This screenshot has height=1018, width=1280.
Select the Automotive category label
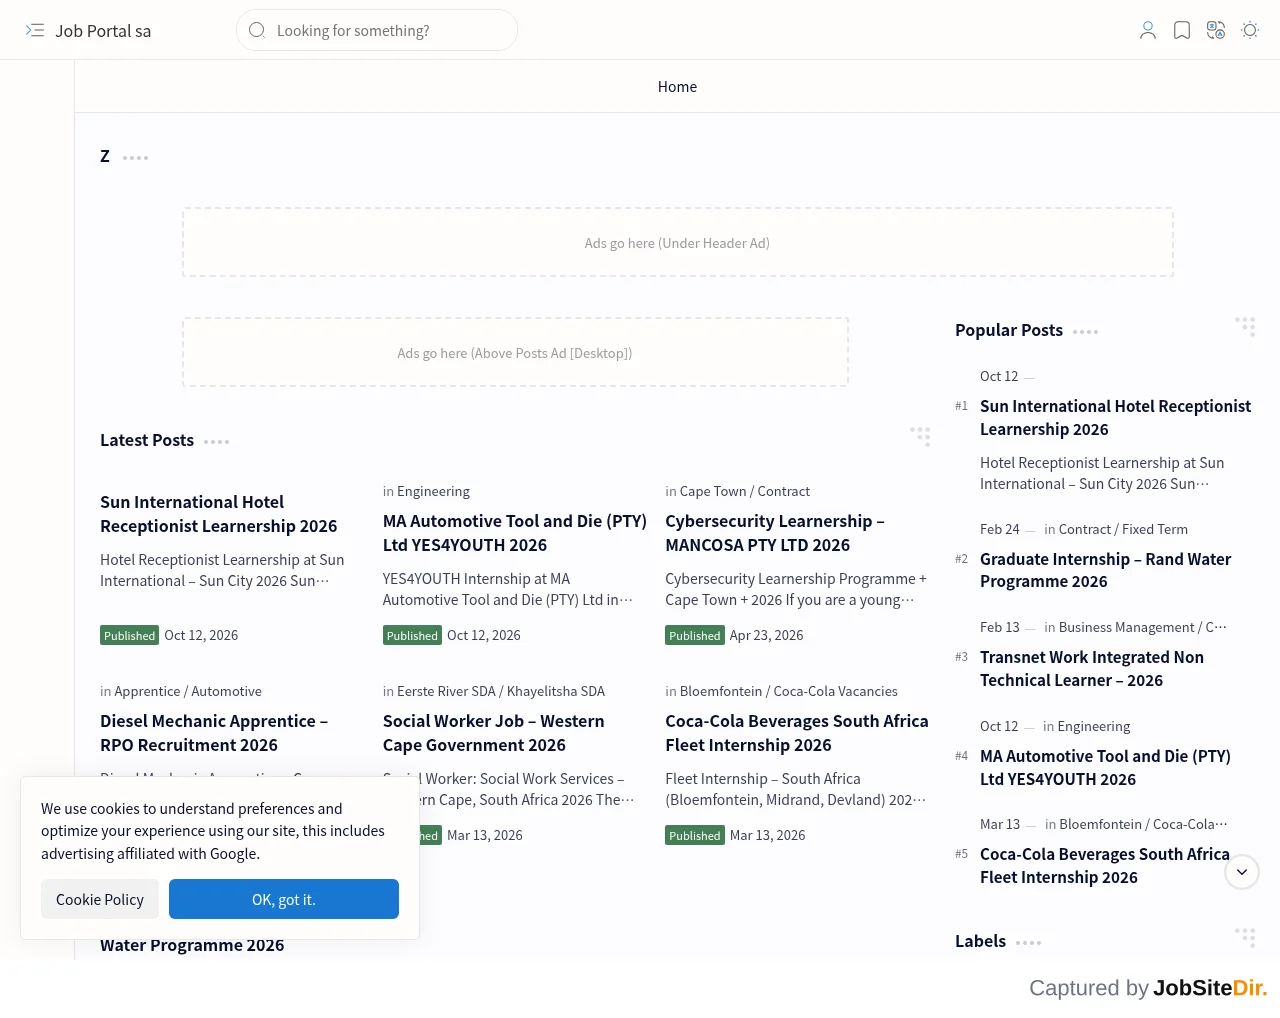click(x=227, y=691)
